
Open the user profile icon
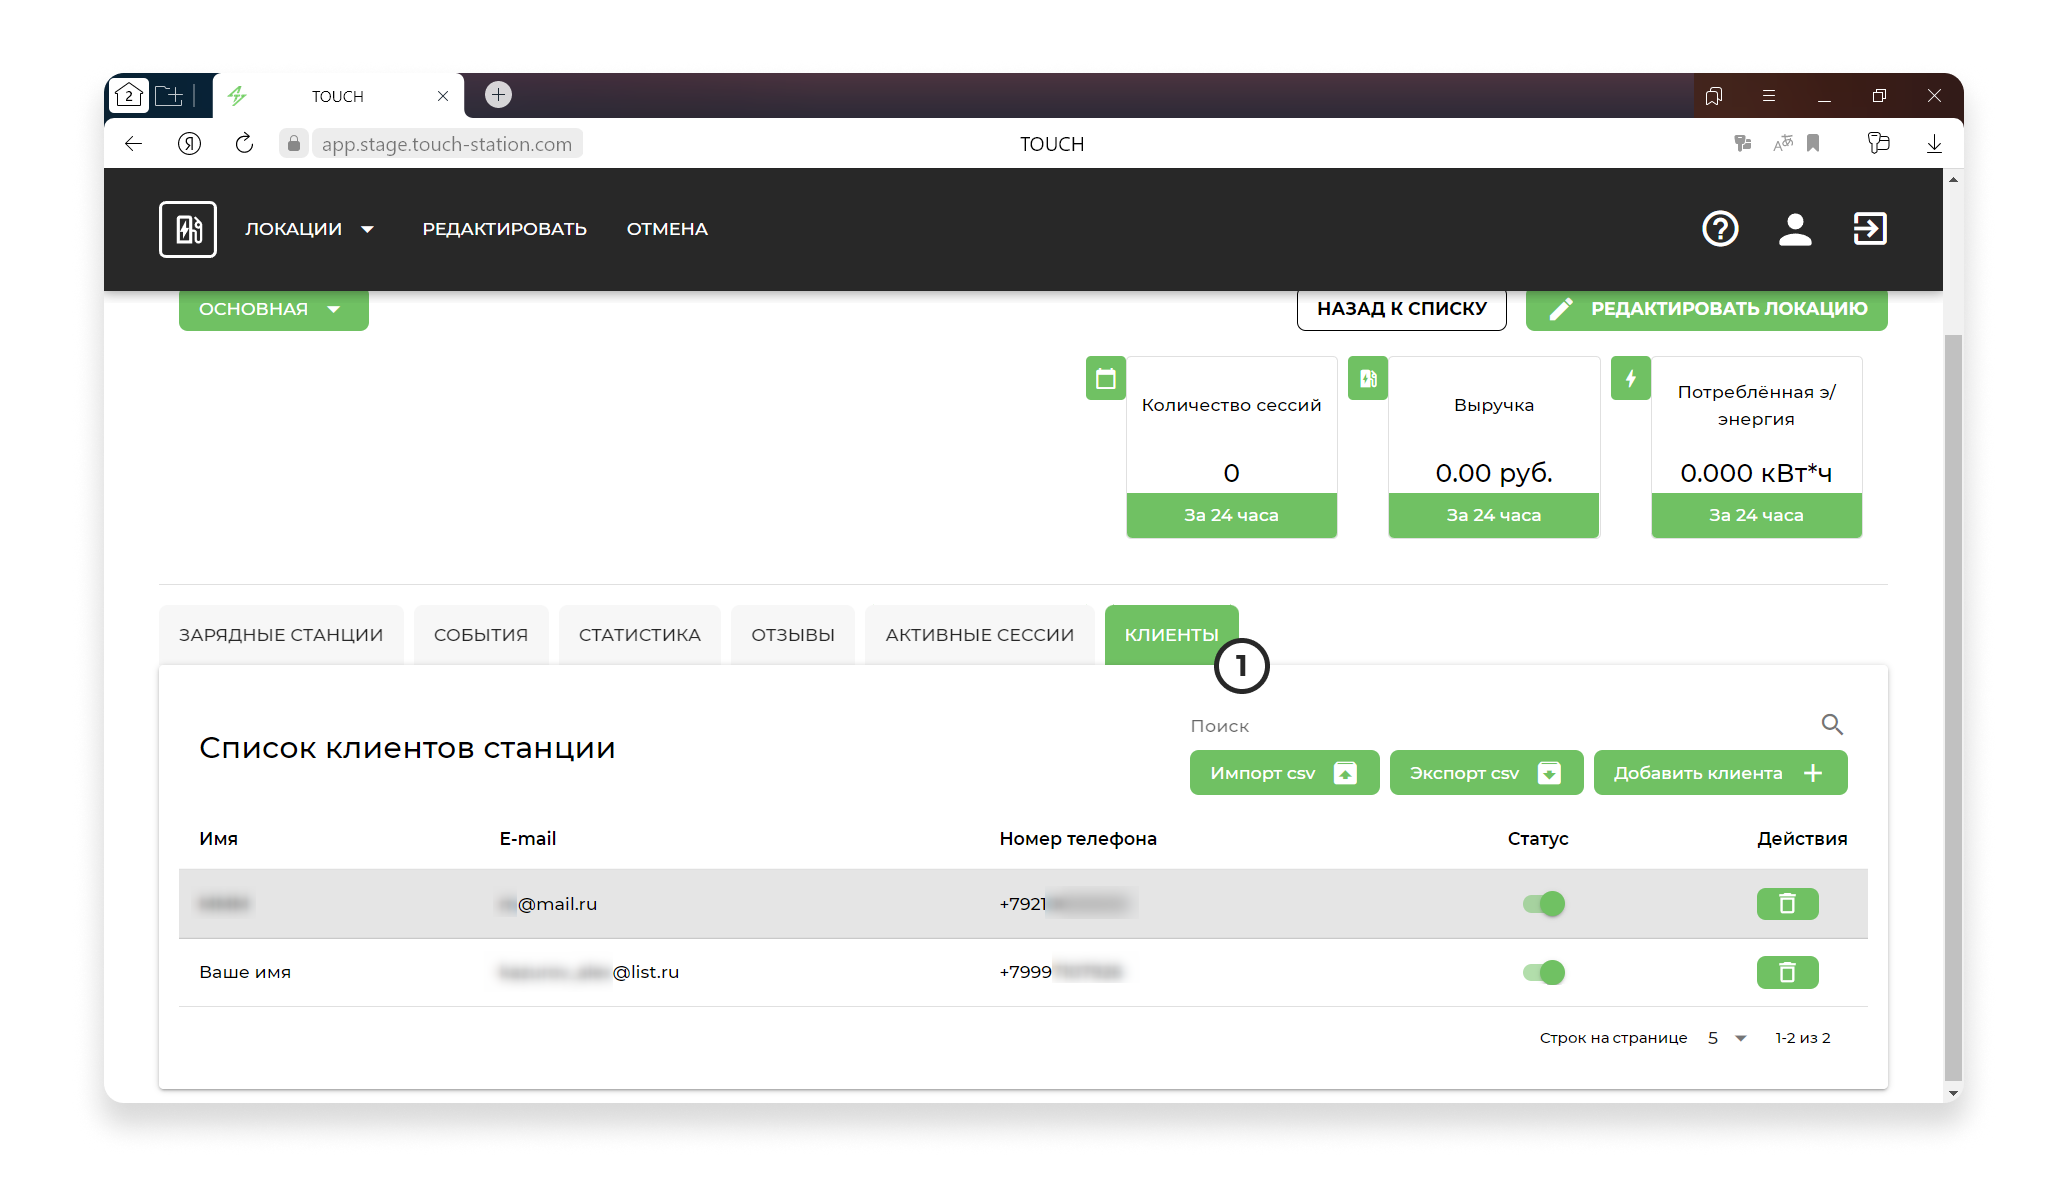1795,229
